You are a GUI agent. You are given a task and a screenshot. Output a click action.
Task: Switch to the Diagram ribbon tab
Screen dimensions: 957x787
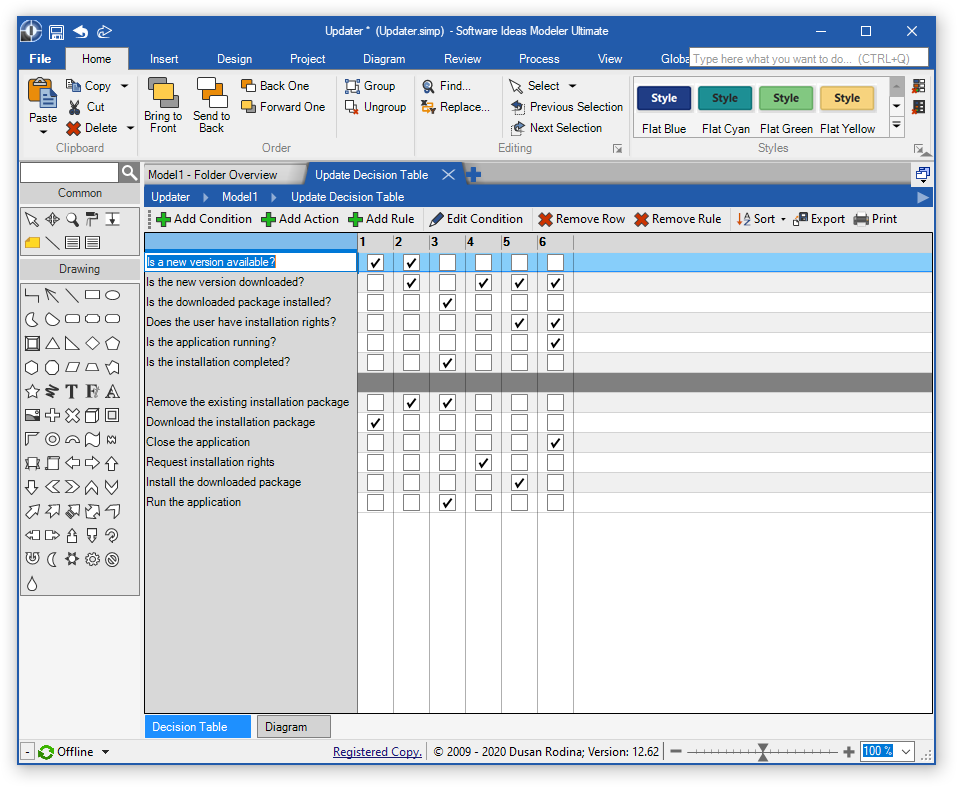pyautogui.click(x=384, y=59)
